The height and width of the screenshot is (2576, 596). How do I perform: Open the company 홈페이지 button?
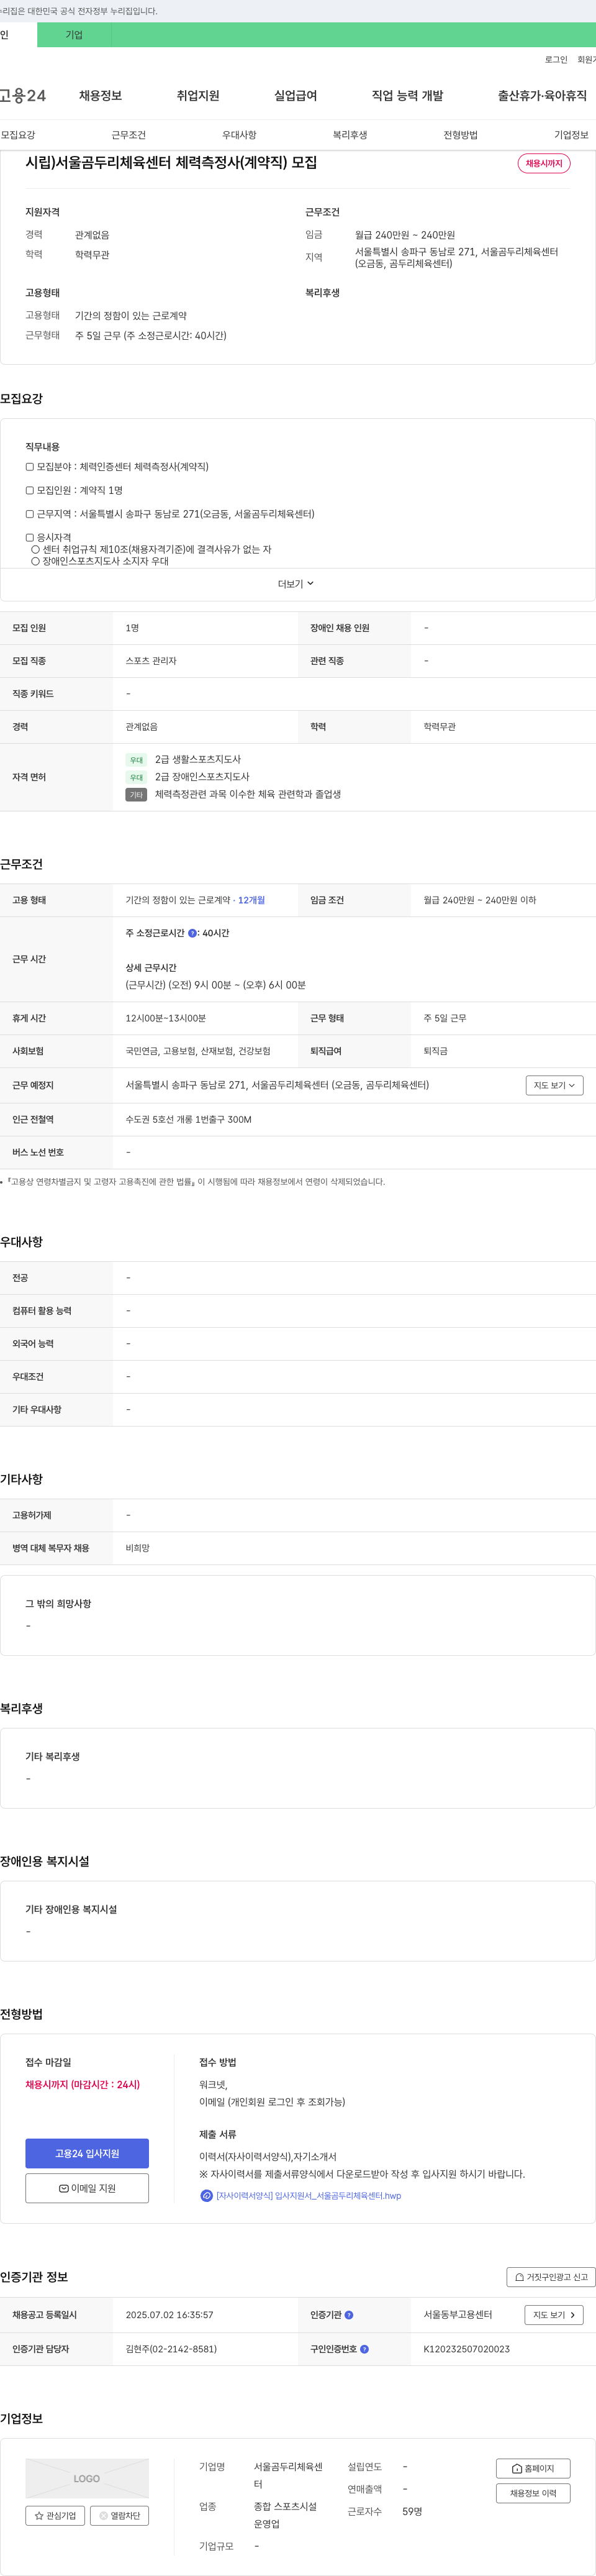tap(533, 2468)
